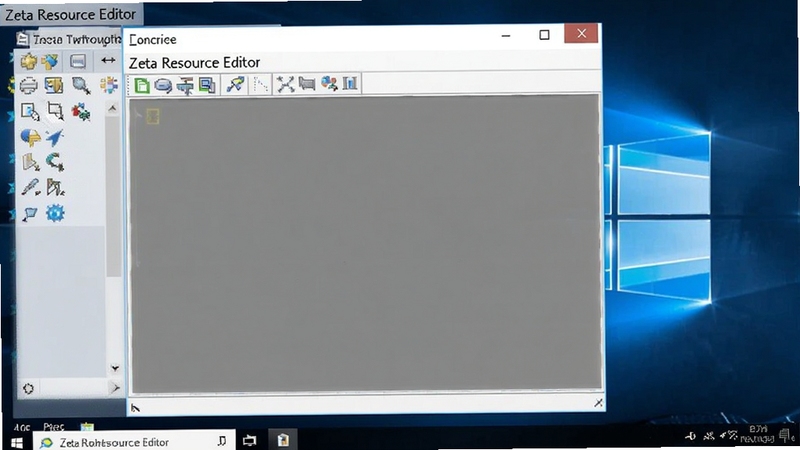
Task: Click the blue gear icon in left panel
Action: [x=55, y=213]
